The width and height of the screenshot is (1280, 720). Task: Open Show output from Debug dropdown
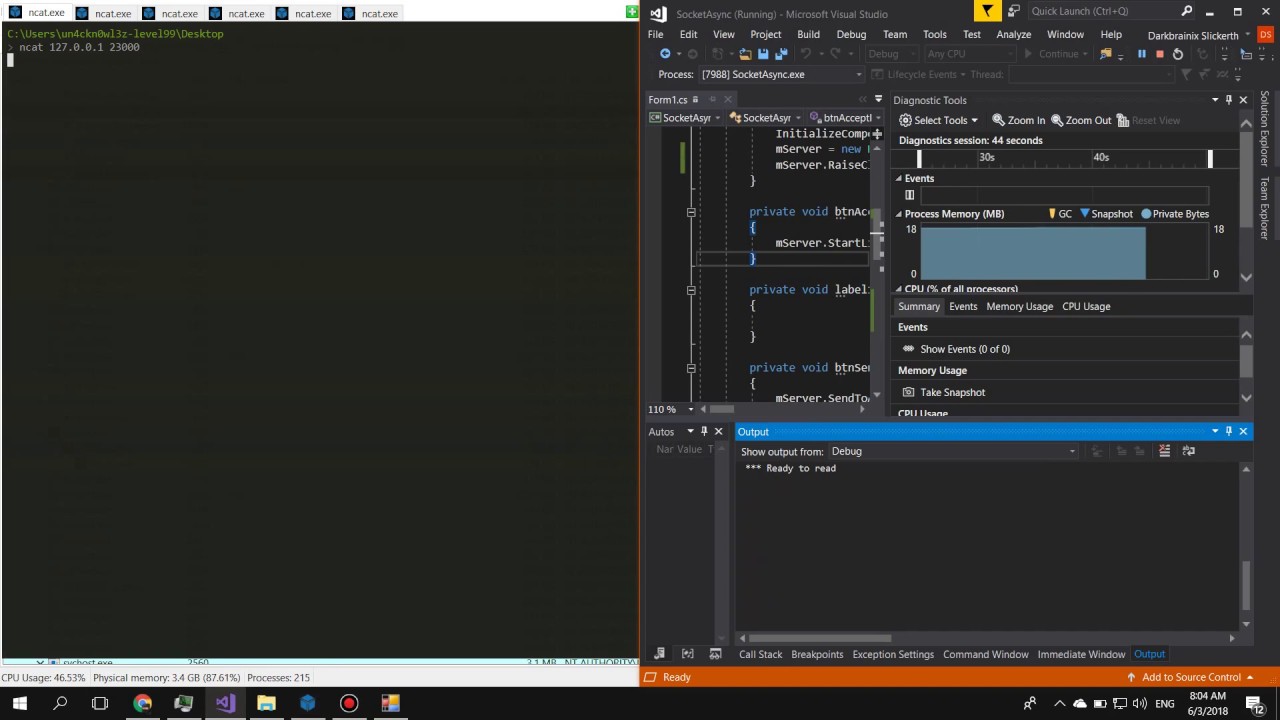[1072, 451]
